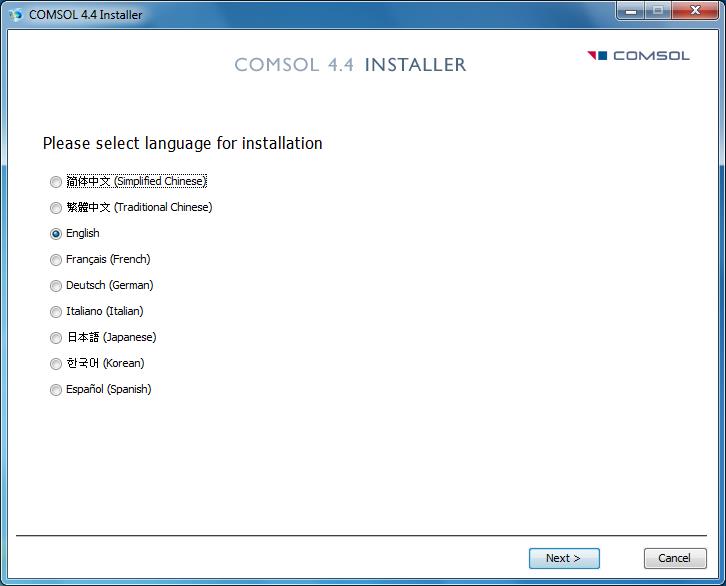Choose Italiano (Italian) language option
726x586 pixels.
56,312
